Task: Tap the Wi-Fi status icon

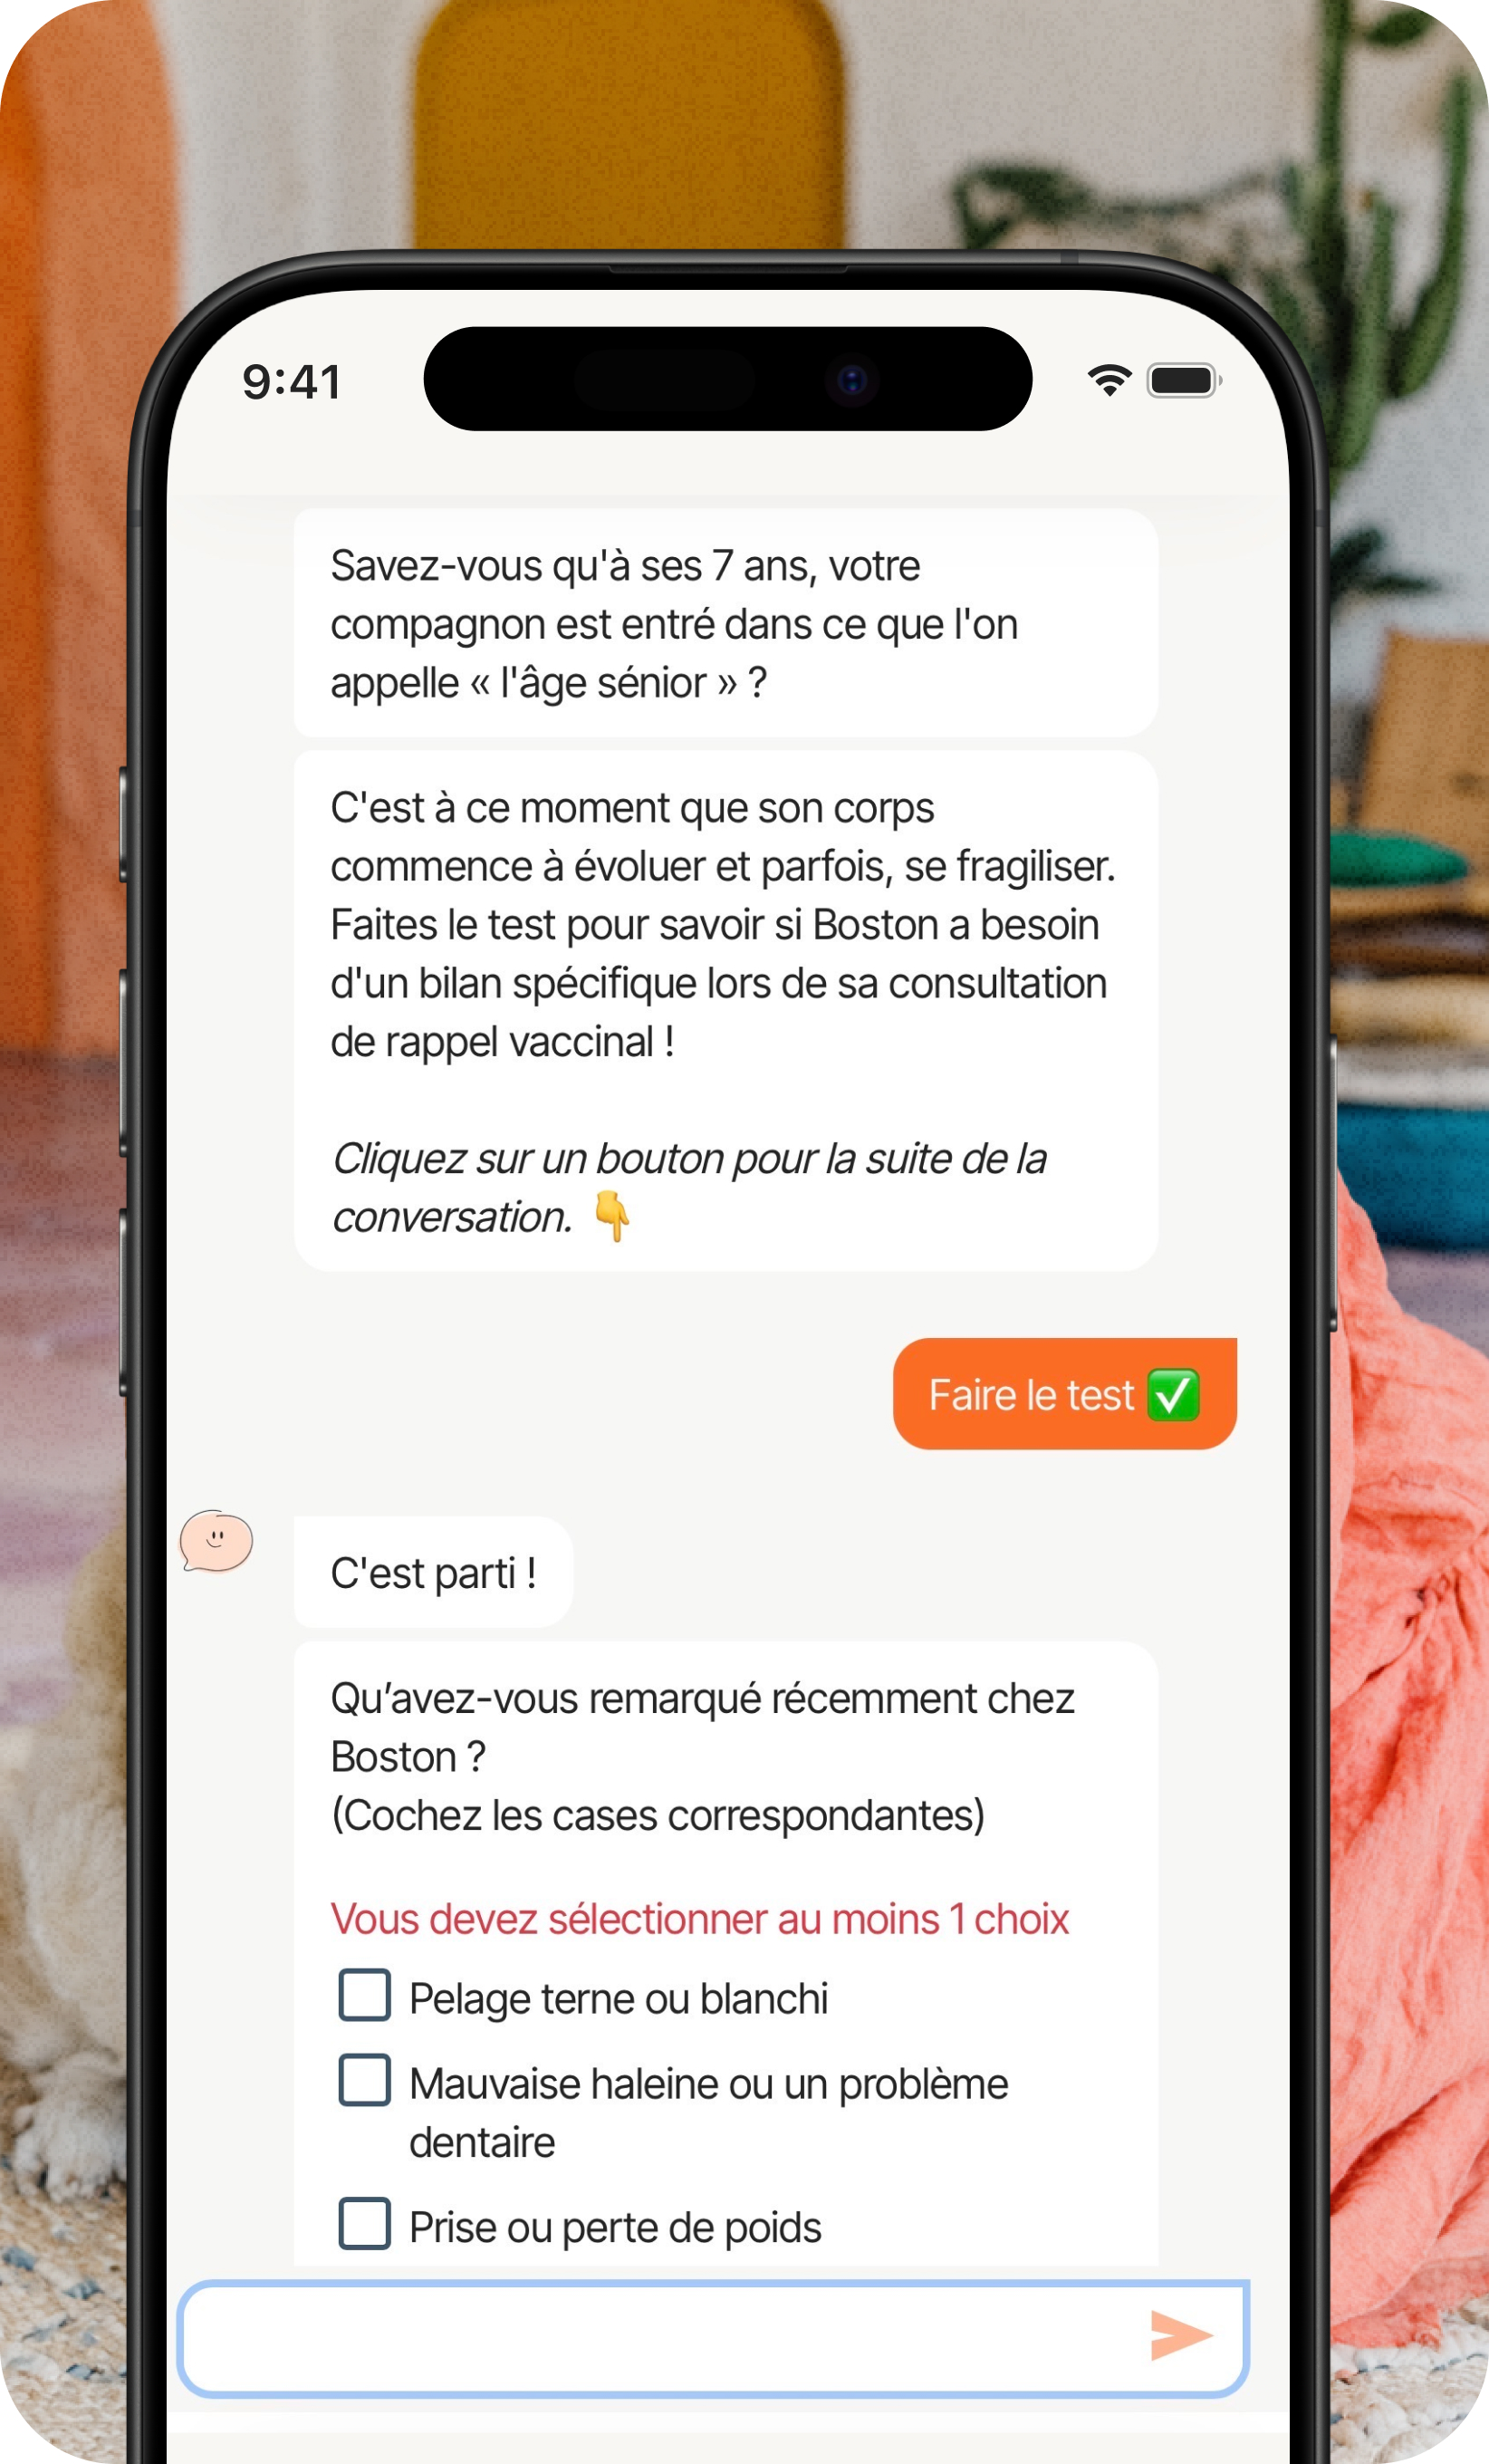Action: 1109,380
